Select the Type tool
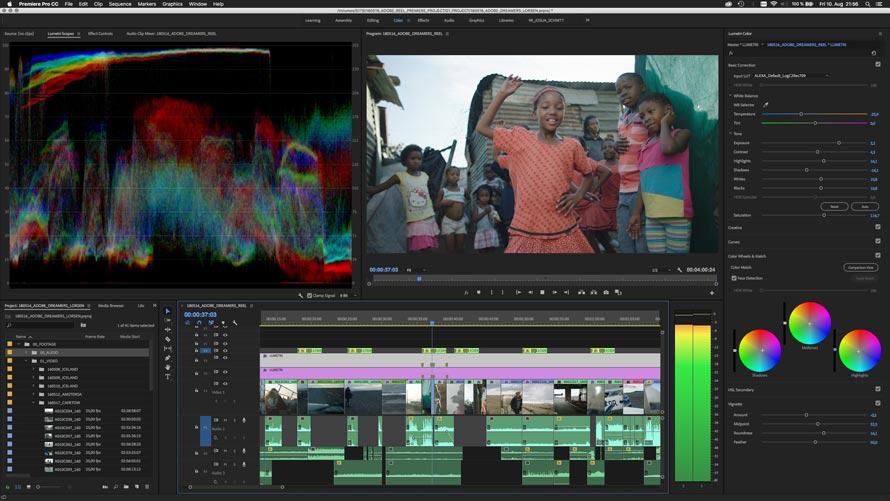 (x=167, y=377)
